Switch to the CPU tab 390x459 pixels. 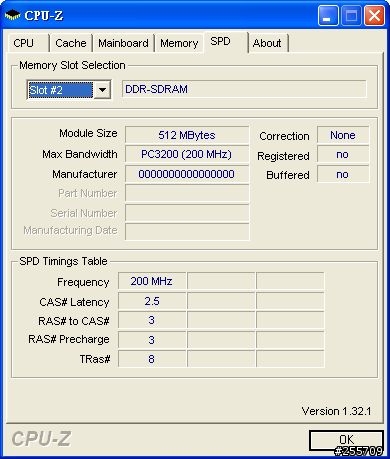tap(28, 43)
